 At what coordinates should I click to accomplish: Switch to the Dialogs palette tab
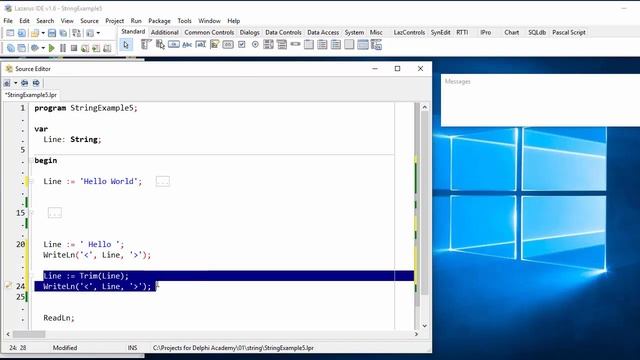coord(249,32)
